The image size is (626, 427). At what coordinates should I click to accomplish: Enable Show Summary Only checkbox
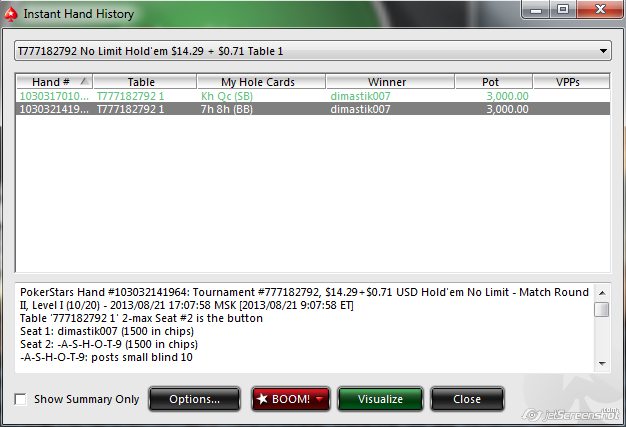[20, 399]
